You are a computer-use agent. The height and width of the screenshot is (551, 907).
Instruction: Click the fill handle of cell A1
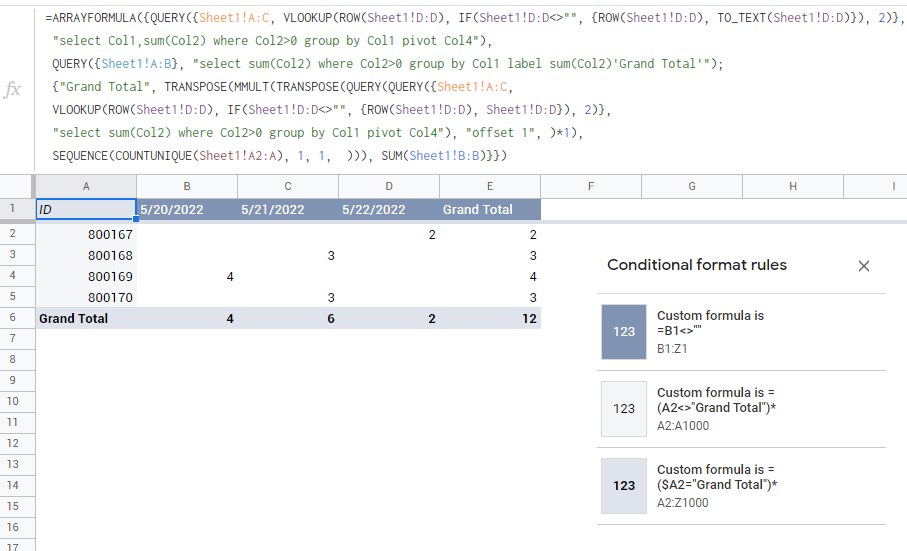(x=136, y=219)
